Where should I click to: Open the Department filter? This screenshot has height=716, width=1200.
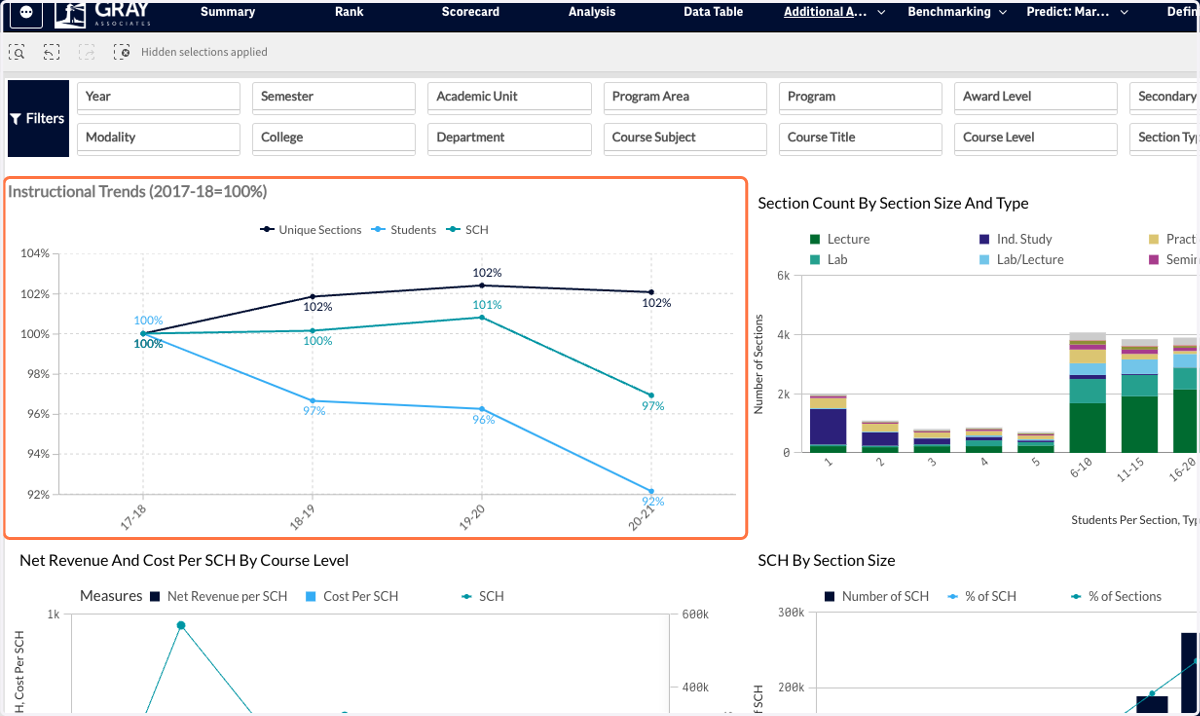point(509,138)
